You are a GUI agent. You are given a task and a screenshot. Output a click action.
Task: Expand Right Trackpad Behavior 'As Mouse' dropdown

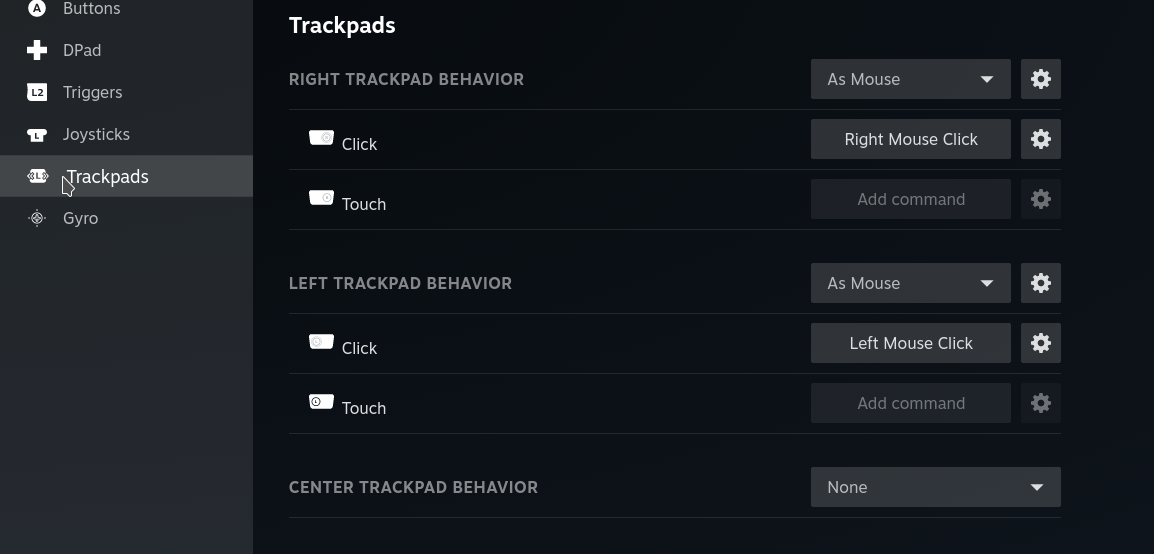pos(910,79)
